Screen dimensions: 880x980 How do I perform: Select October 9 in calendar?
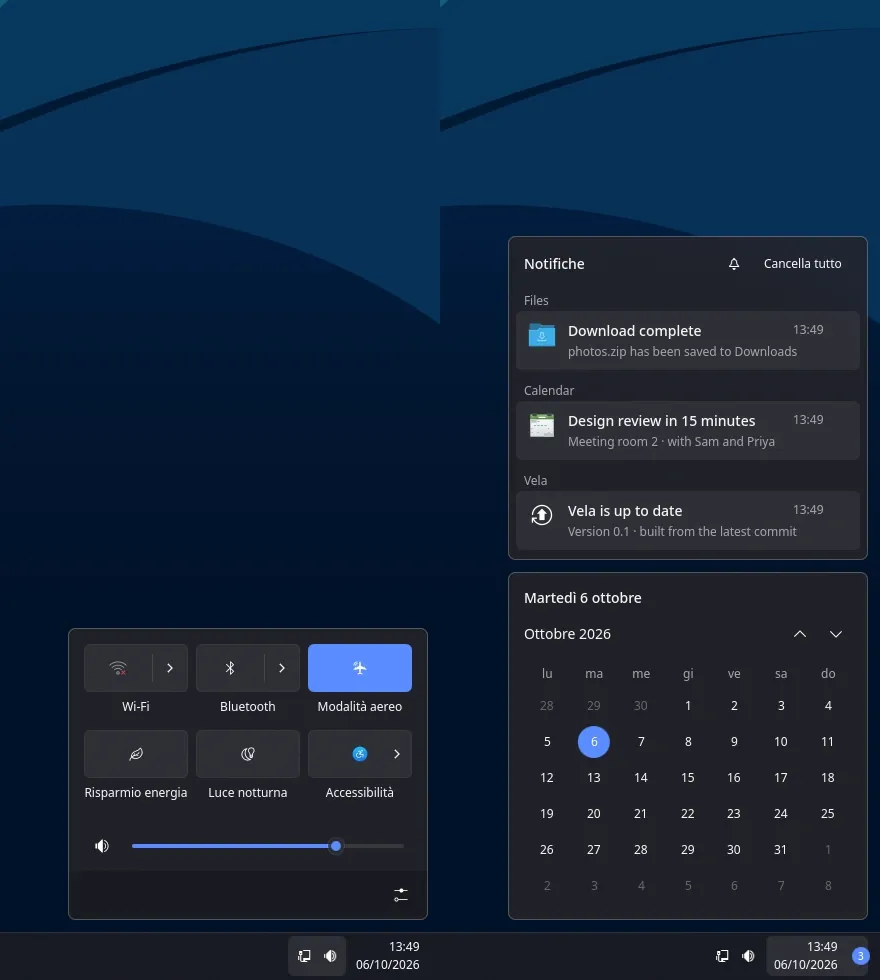[734, 742]
